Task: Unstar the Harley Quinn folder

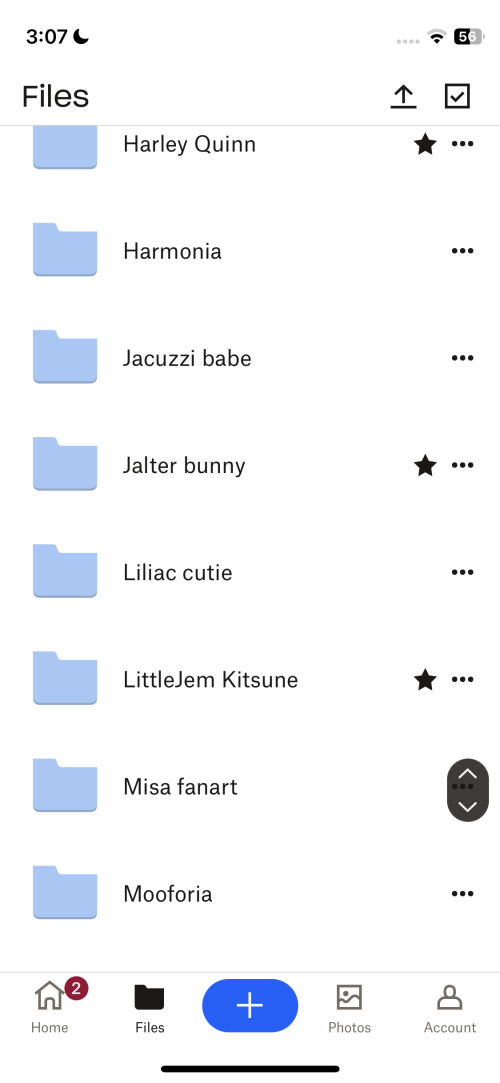Action: point(425,144)
